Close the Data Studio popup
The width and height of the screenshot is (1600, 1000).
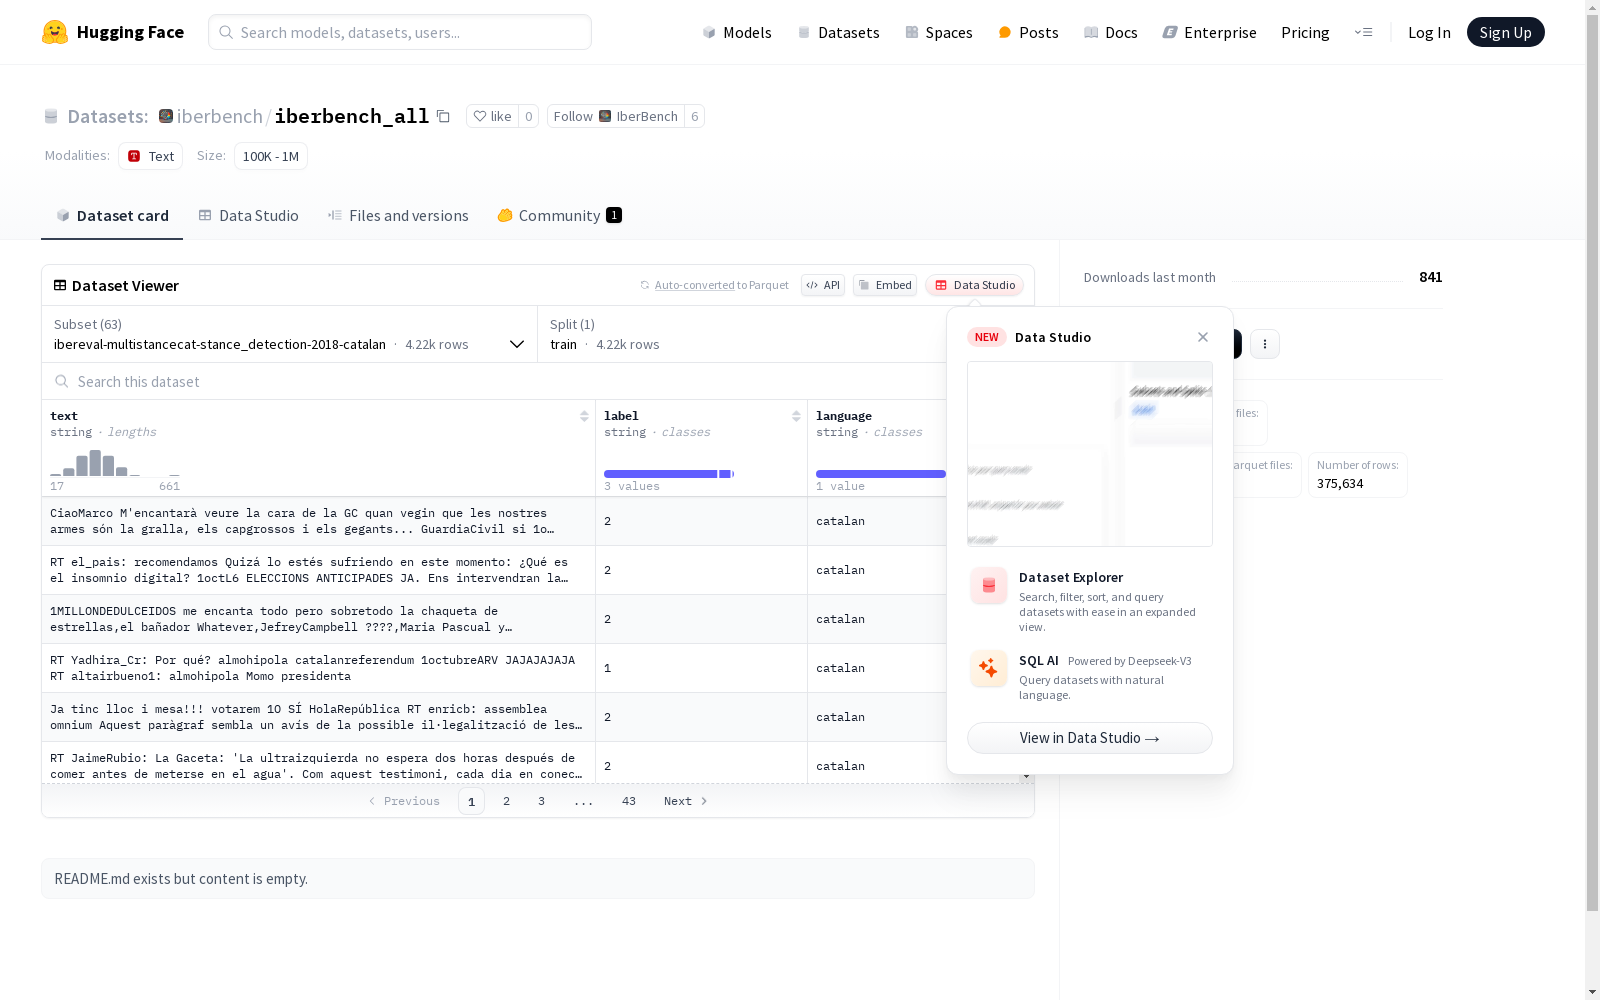[x=1203, y=337]
